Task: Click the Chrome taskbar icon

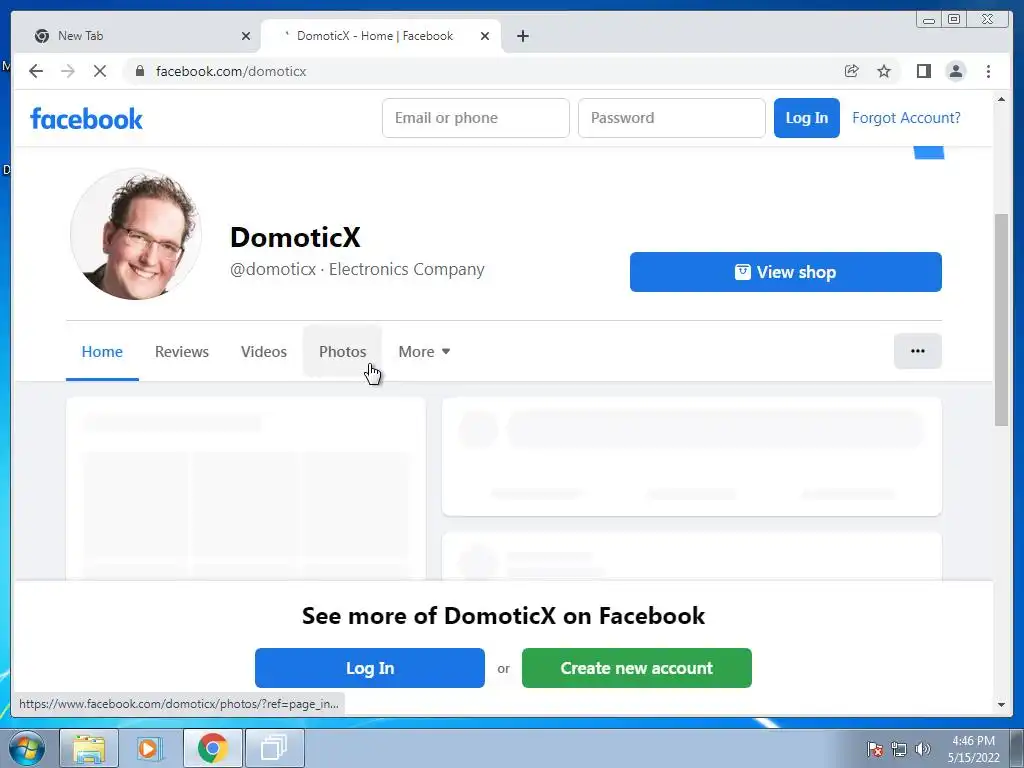Action: [x=212, y=748]
